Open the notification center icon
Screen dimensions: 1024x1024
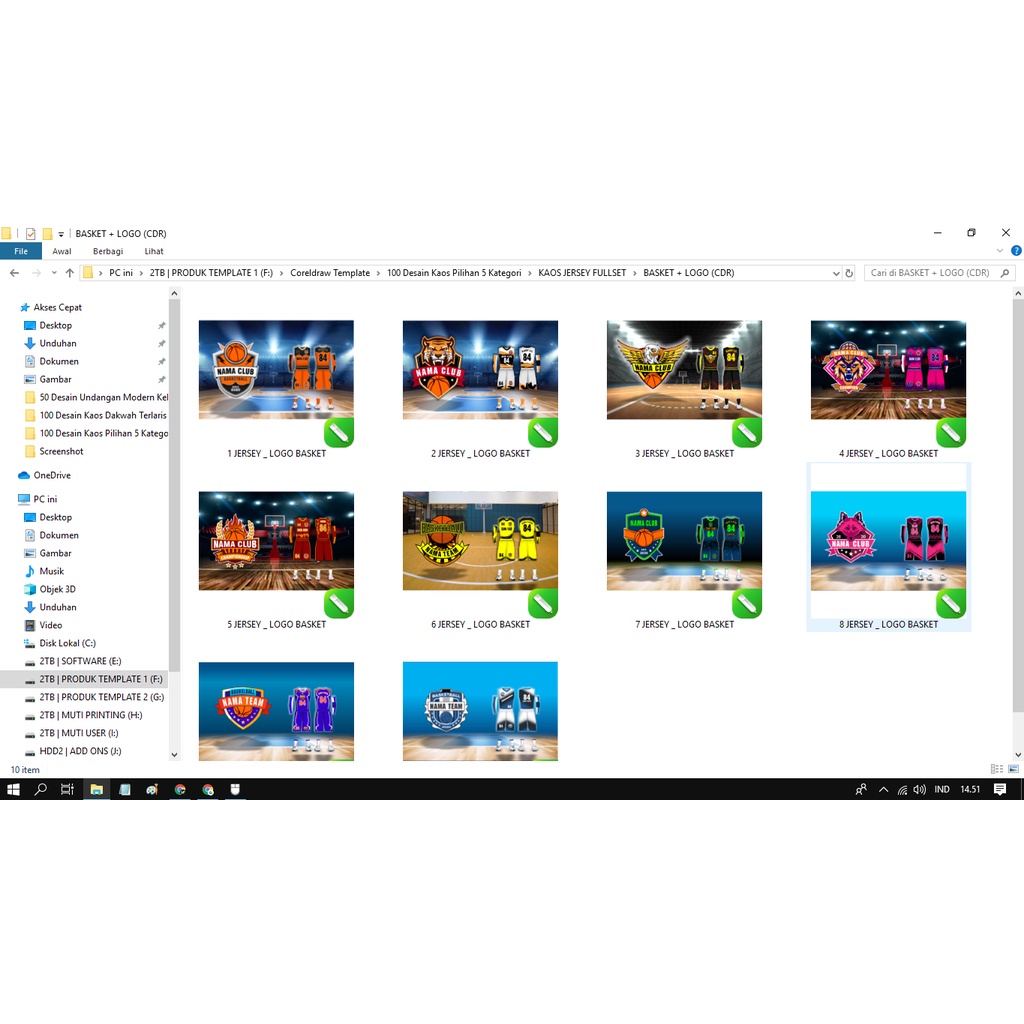pyautogui.click(x=1000, y=789)
